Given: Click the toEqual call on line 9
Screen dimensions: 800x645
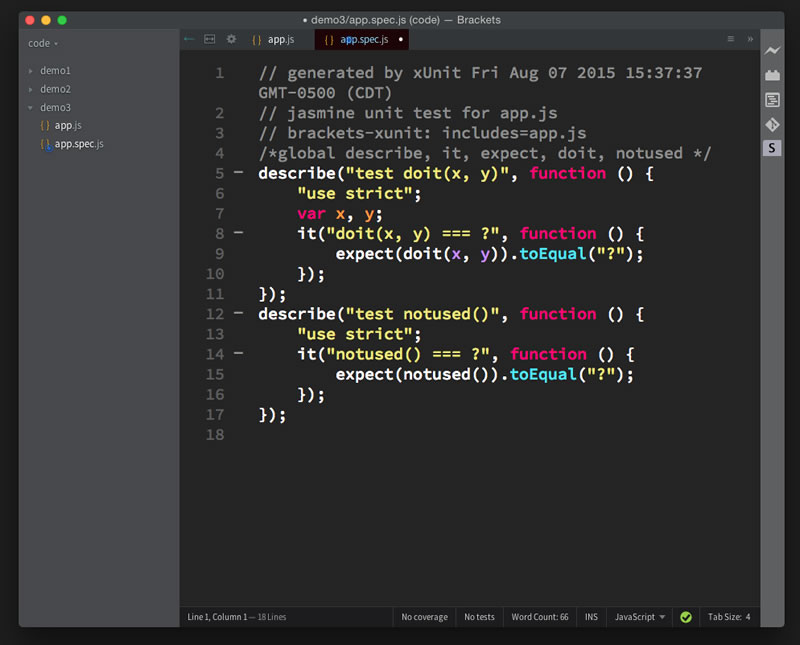Looking at the screenshot, I should pos(553,254).
